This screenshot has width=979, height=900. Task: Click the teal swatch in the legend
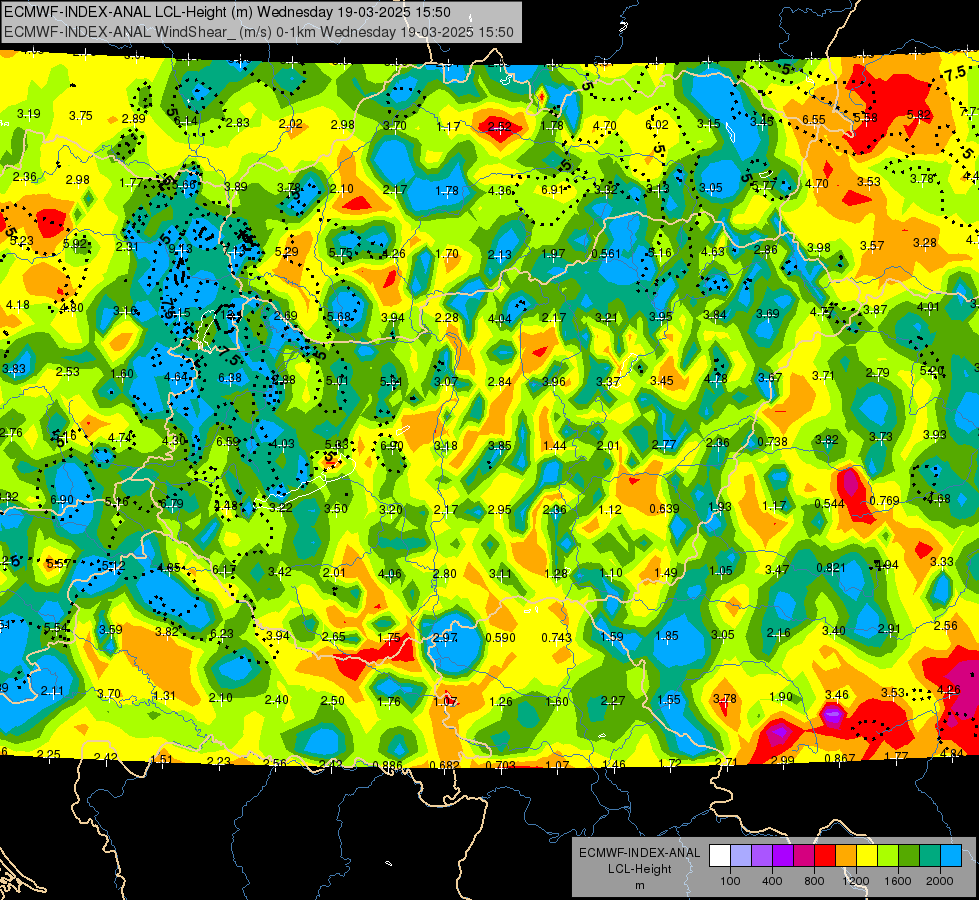point(929,856)
